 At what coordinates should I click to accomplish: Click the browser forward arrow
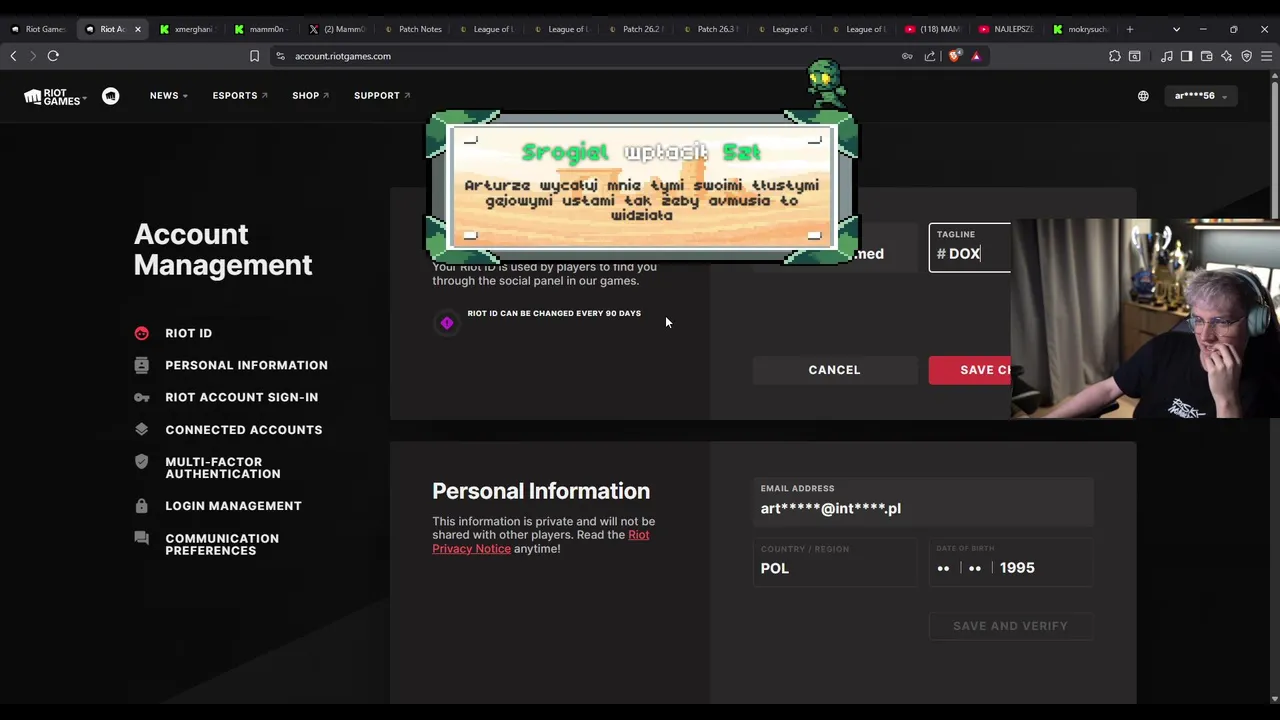pos(33,56)
